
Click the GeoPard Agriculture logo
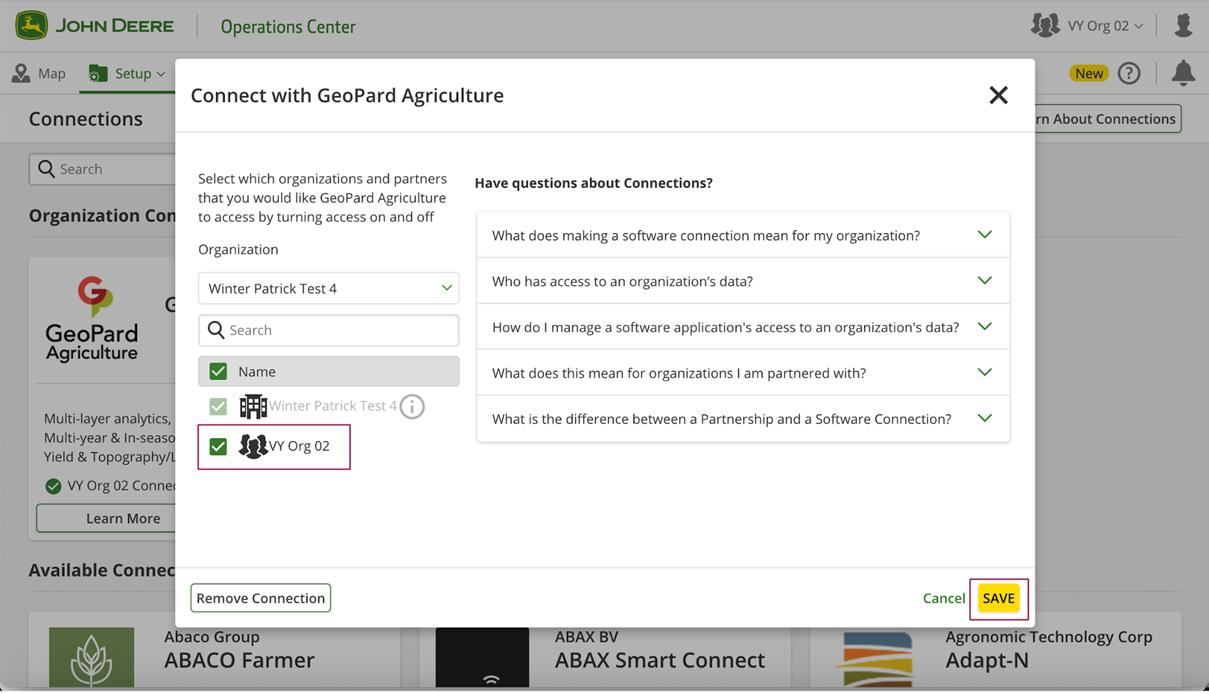pyautogui.click(x=92, y=320)
